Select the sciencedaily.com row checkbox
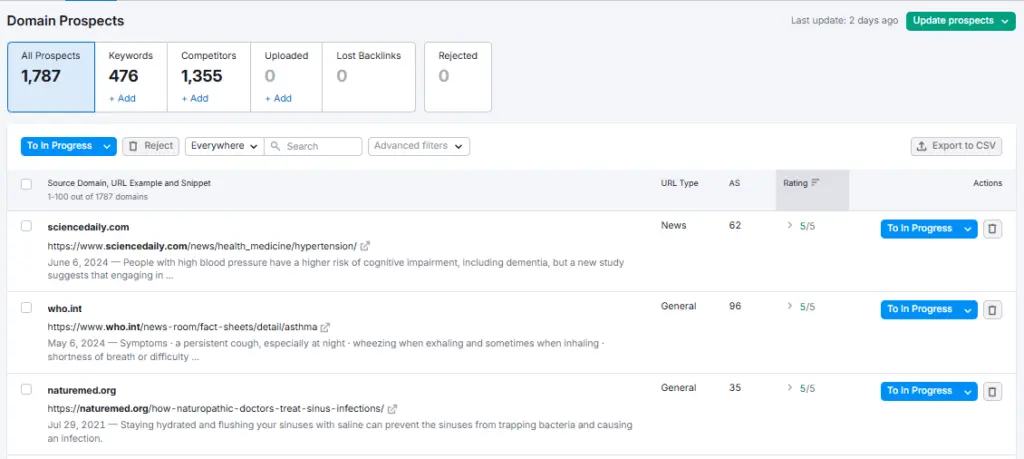The width and height of the screenshot is (1024, 459). [26, 226]
